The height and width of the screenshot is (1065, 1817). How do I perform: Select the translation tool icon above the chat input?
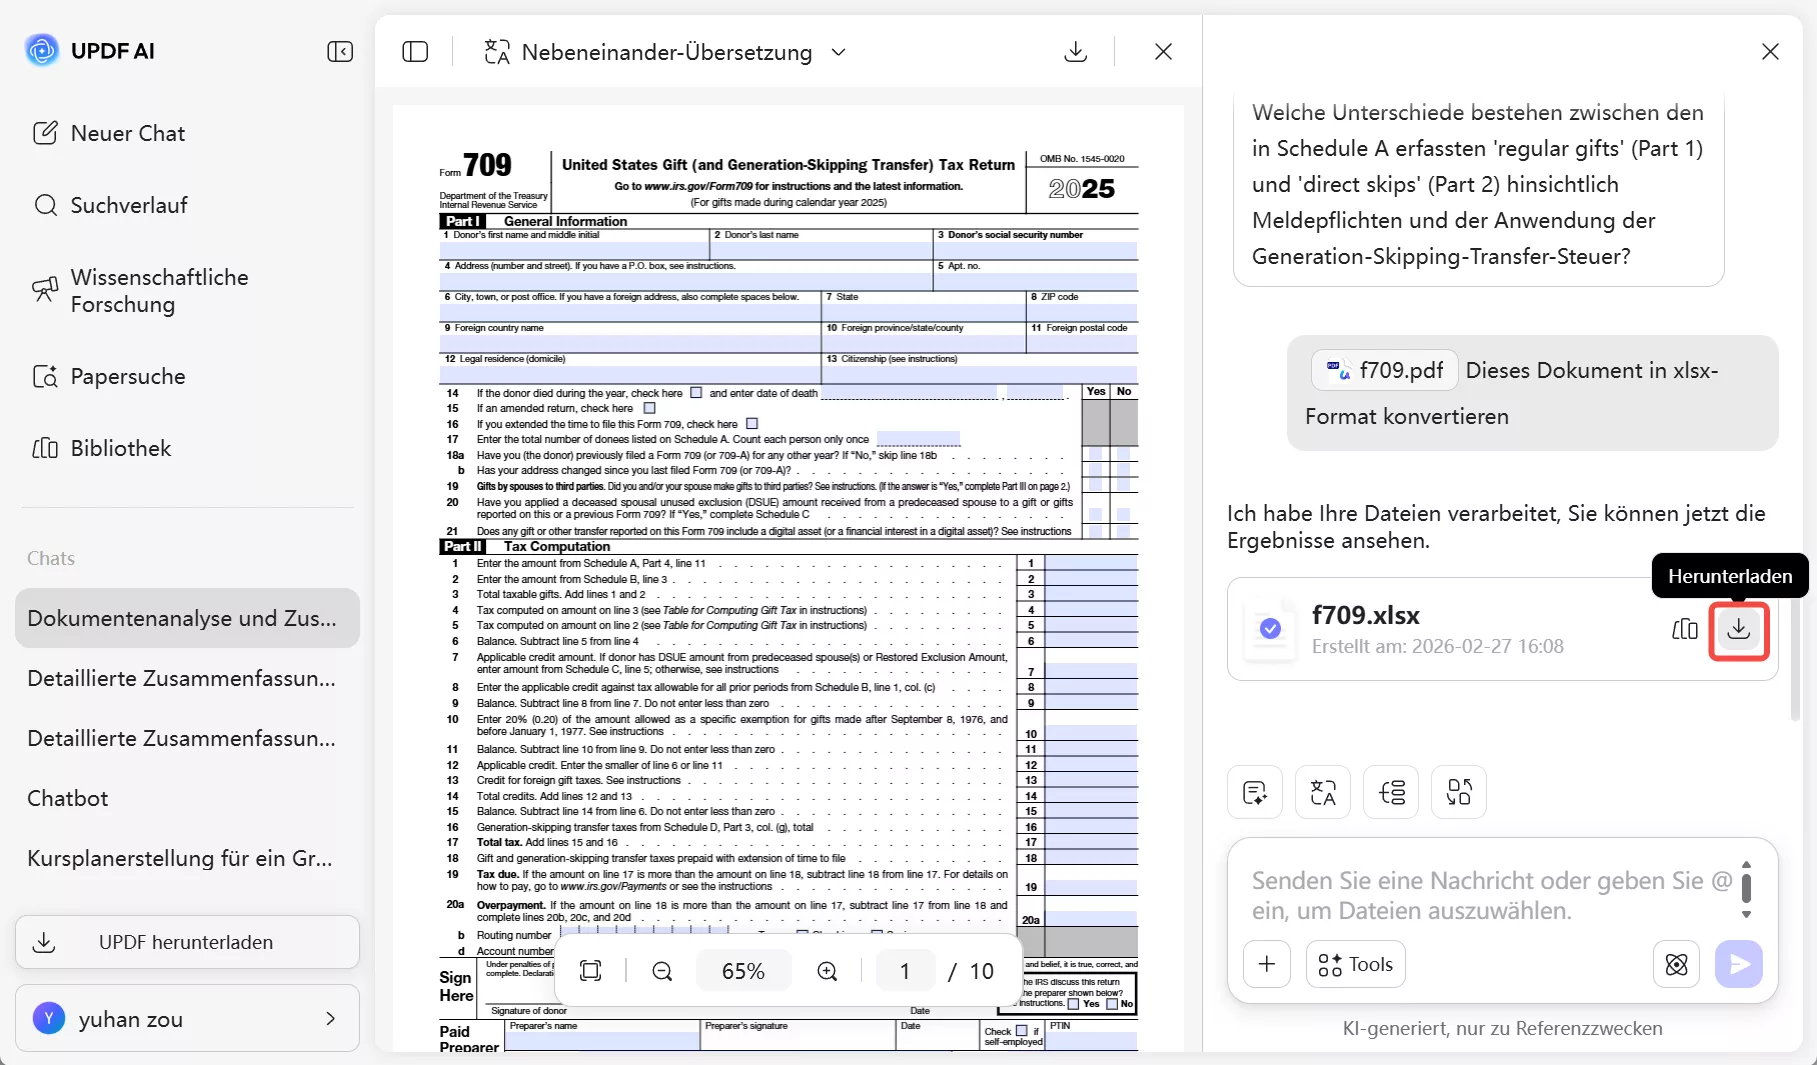pyautogui.click(x=1322, y=792)
